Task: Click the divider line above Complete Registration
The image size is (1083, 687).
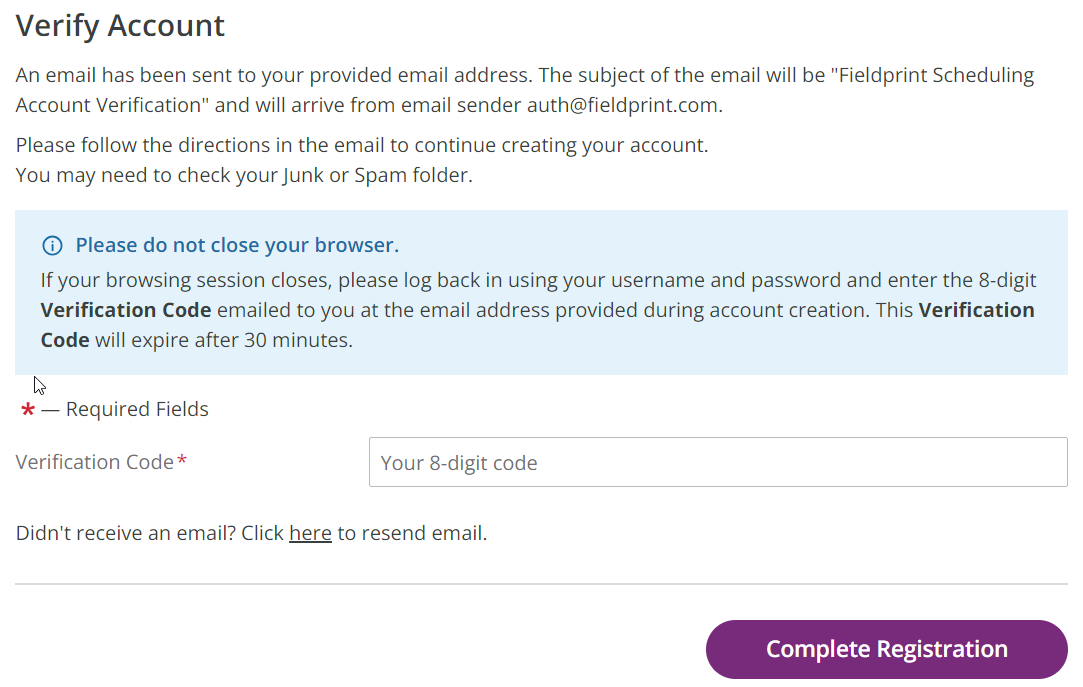Action: point(541,584)
